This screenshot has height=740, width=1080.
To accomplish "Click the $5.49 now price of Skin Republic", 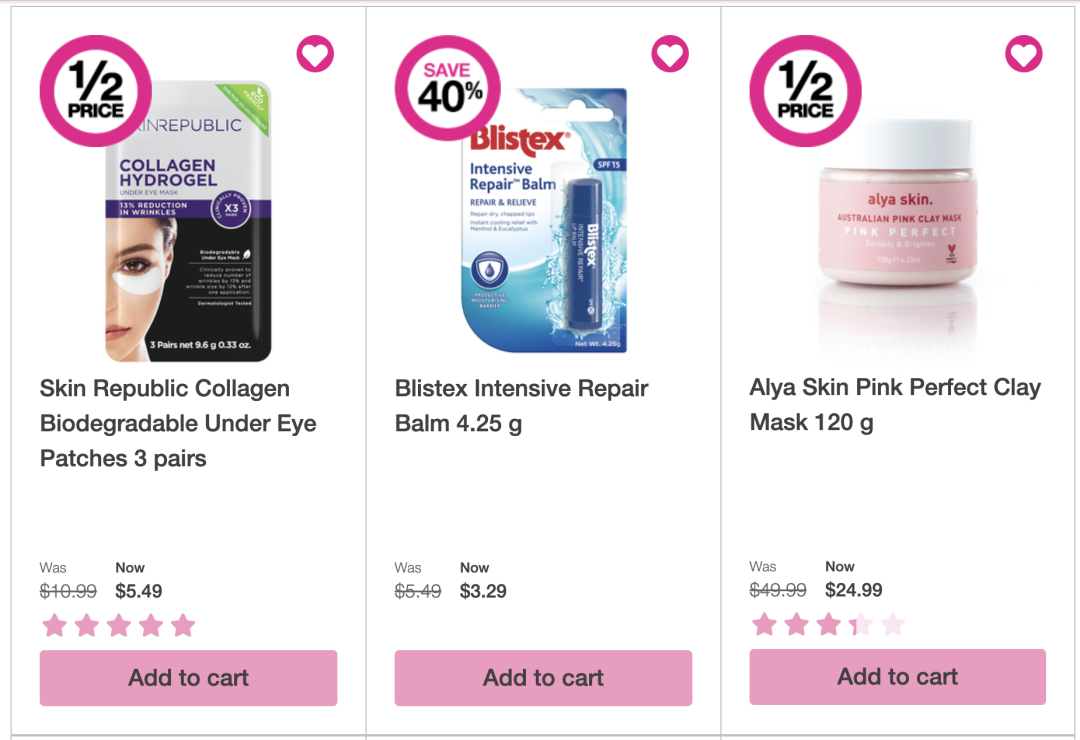I will [x=138, y=591].
